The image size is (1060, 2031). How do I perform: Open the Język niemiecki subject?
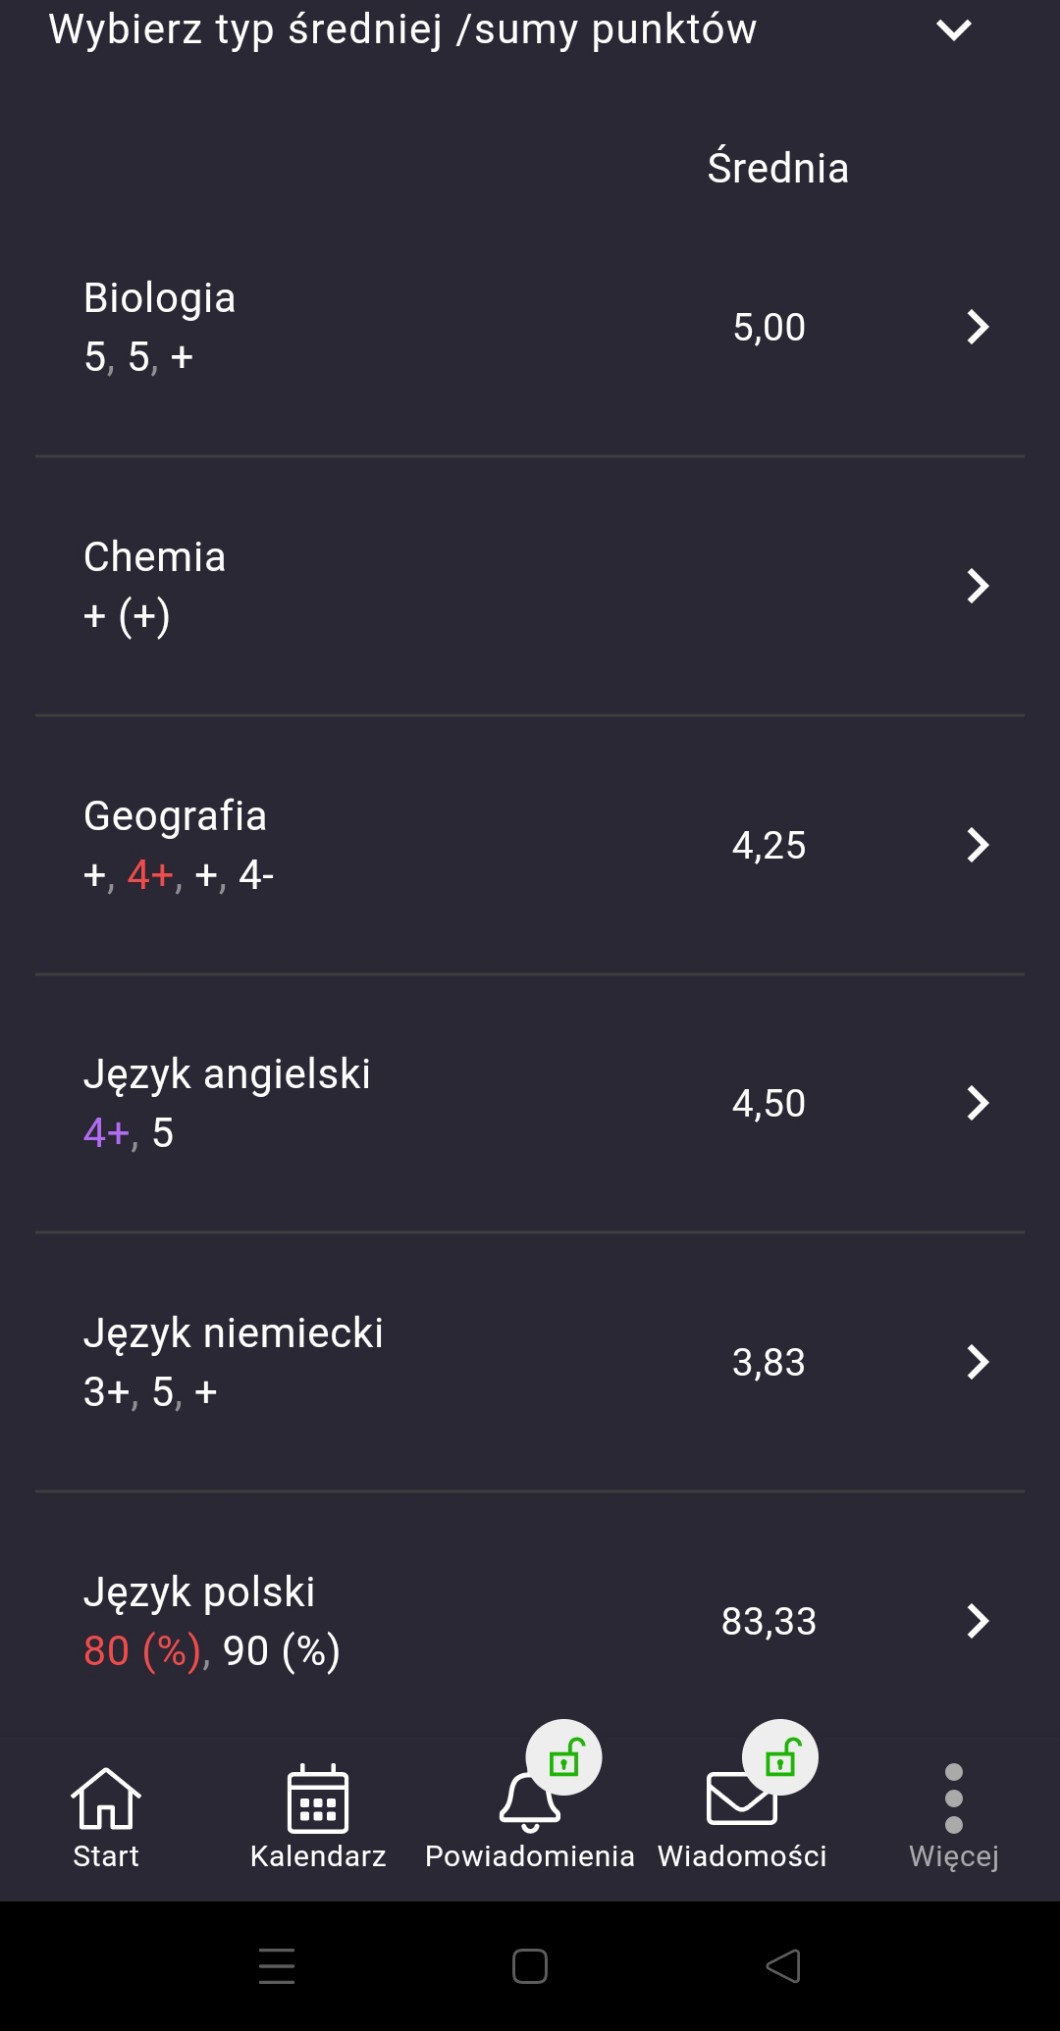[233, 1333]
